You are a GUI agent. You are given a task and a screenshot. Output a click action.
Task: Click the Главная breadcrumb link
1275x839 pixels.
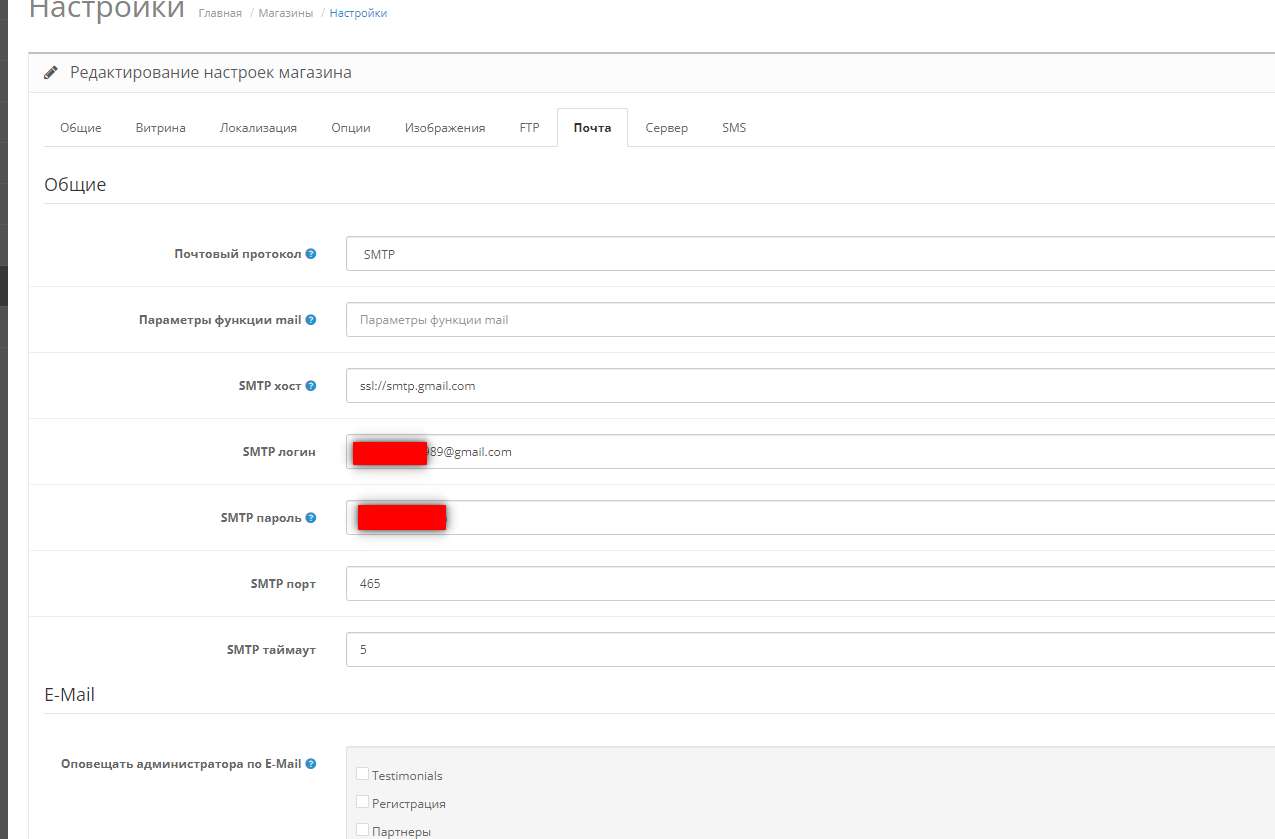coord(220,13)
